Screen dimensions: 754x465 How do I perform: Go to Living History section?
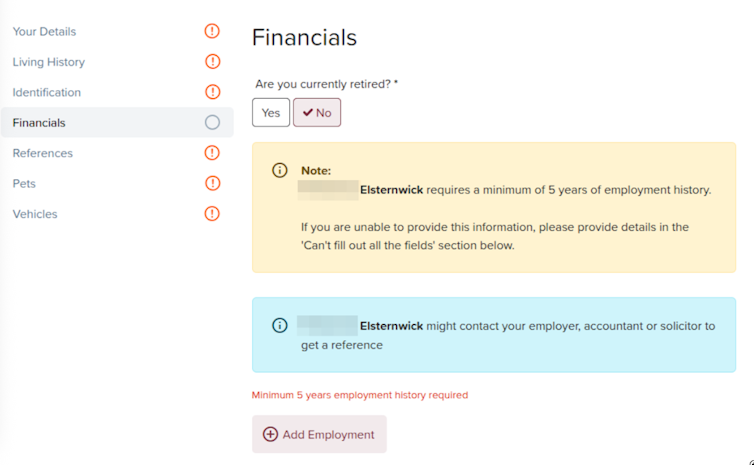pos(49,62)
